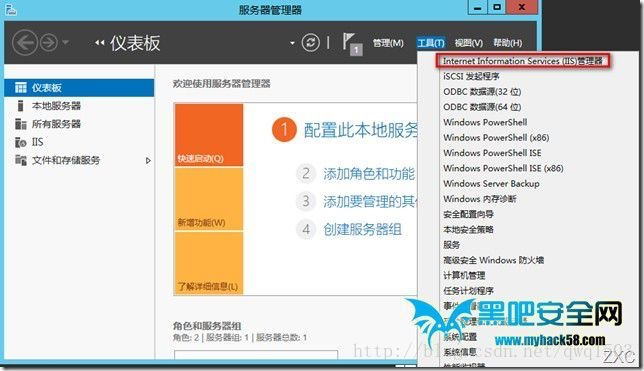Click the forward navigation arrow

tap(49, 43)
